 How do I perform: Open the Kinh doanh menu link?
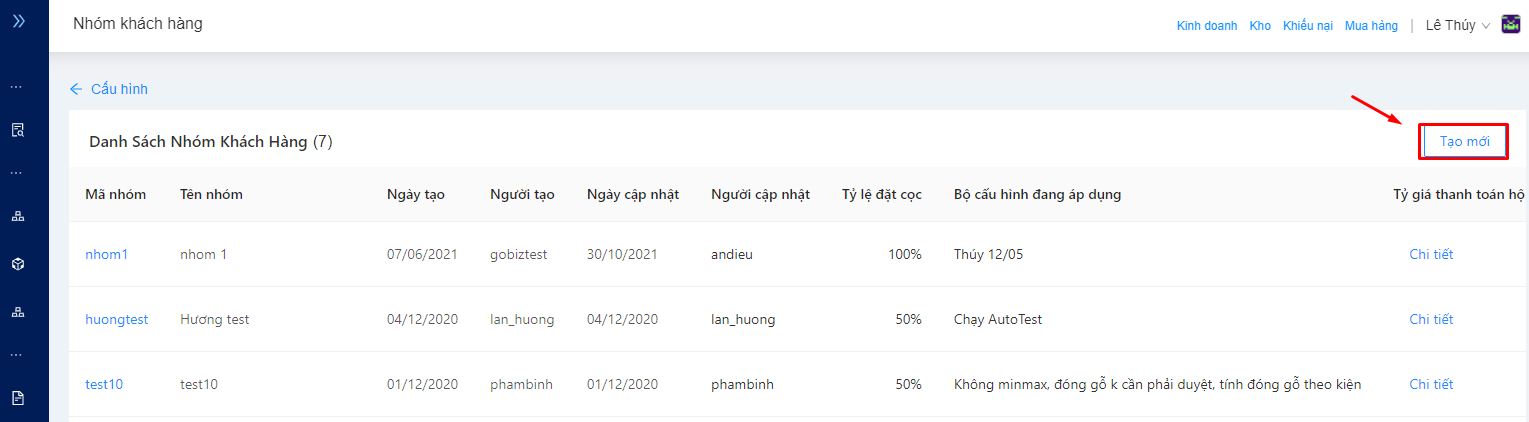coord(1207,26)
